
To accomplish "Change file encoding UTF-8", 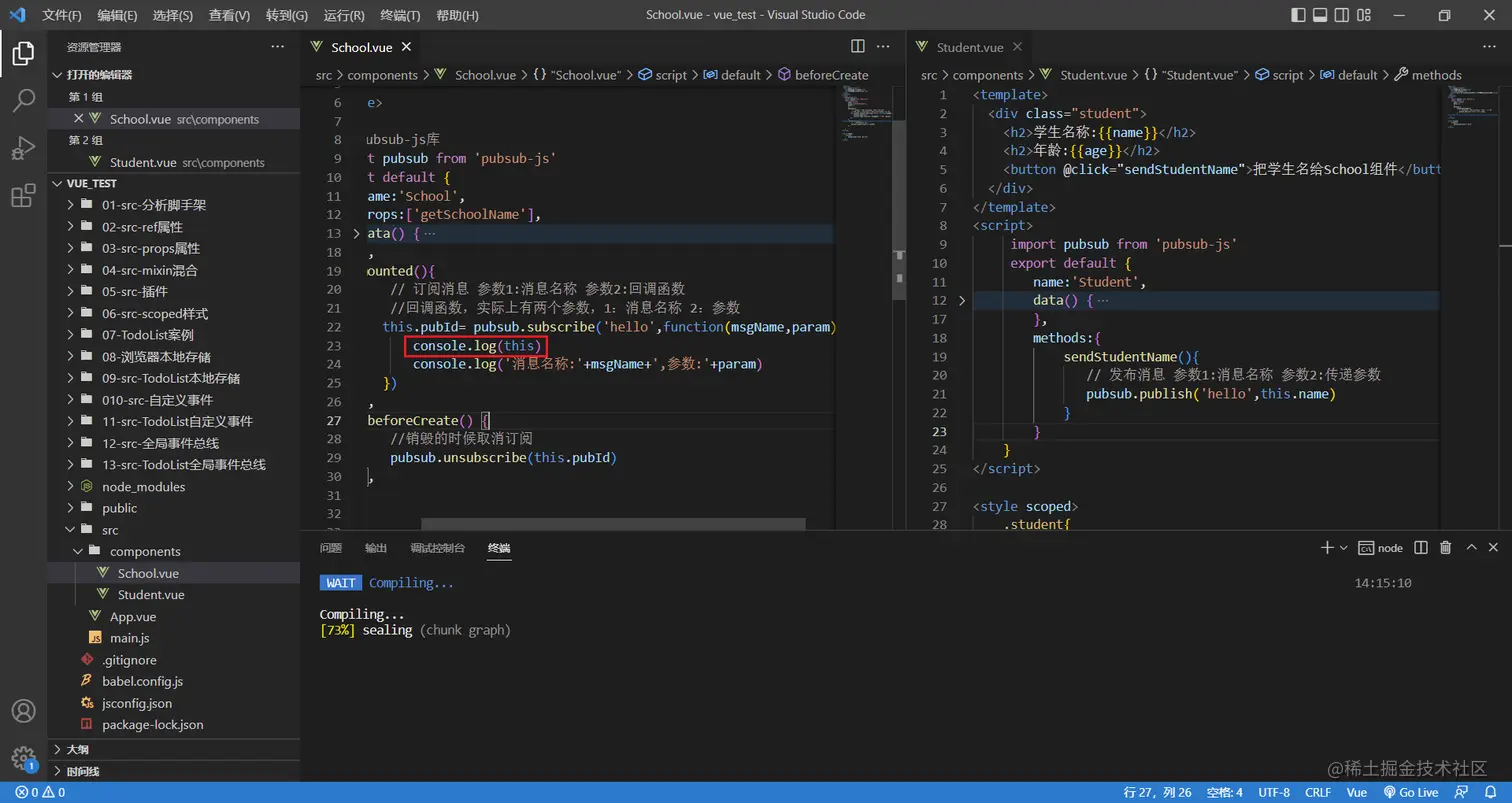I will click(x=1273, y=793).
